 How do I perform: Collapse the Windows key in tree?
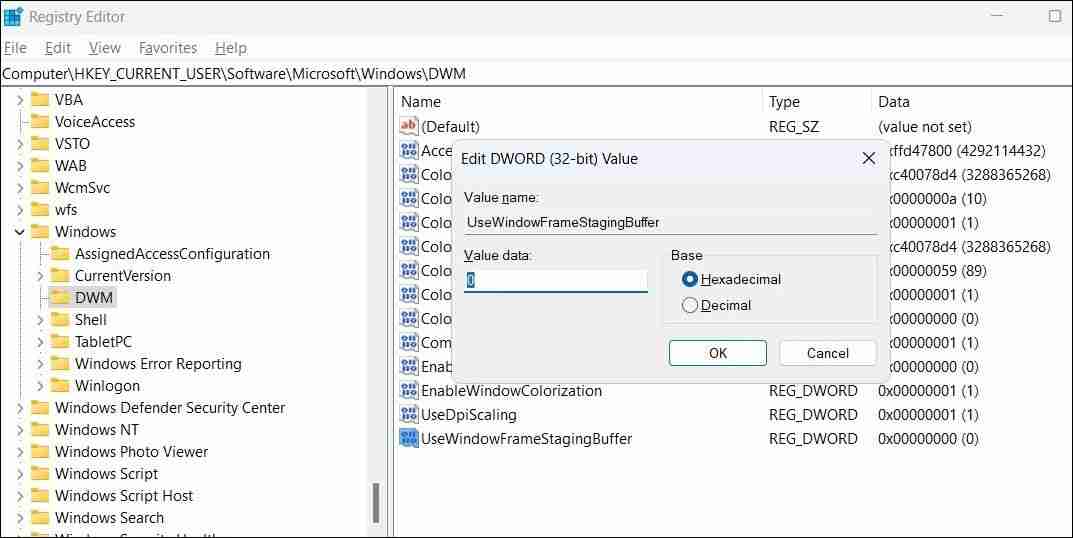pyautogui.click(x=20, y=232)
